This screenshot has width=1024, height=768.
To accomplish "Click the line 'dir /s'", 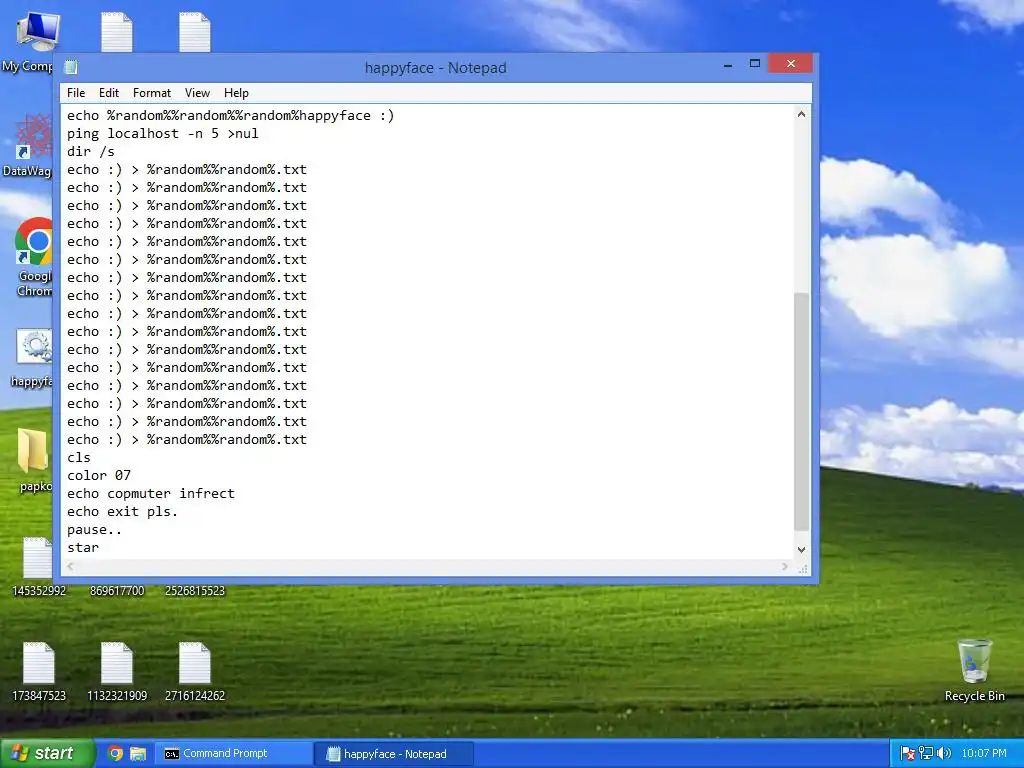I will pyautogui.click(x=91, y=152).
